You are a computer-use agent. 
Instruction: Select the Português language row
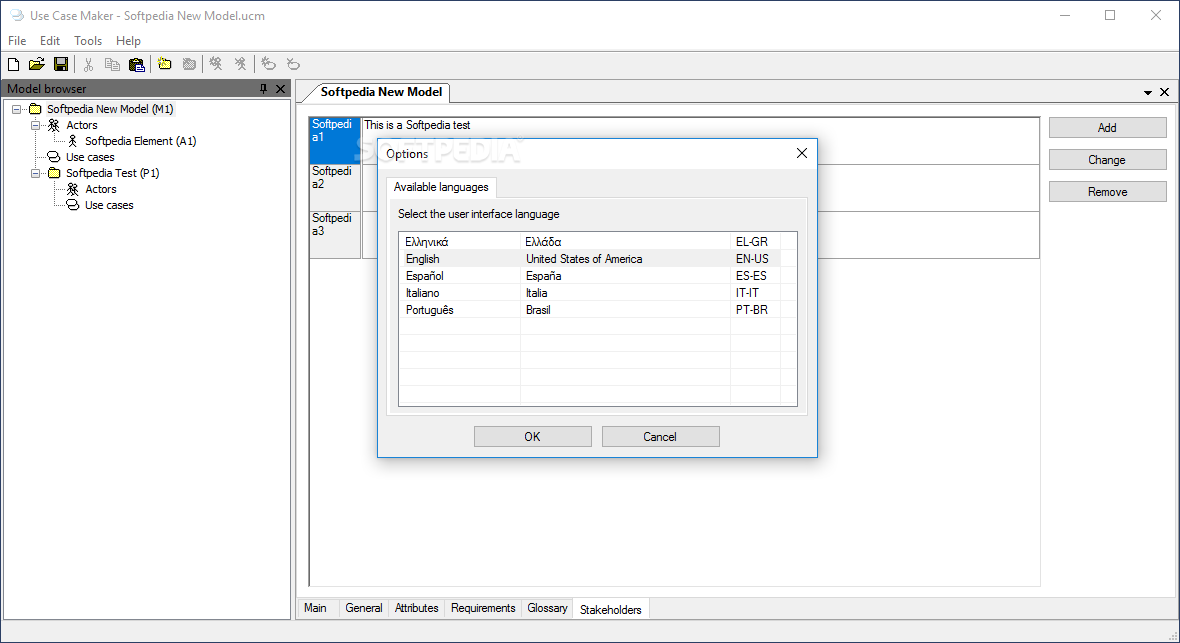598,309
